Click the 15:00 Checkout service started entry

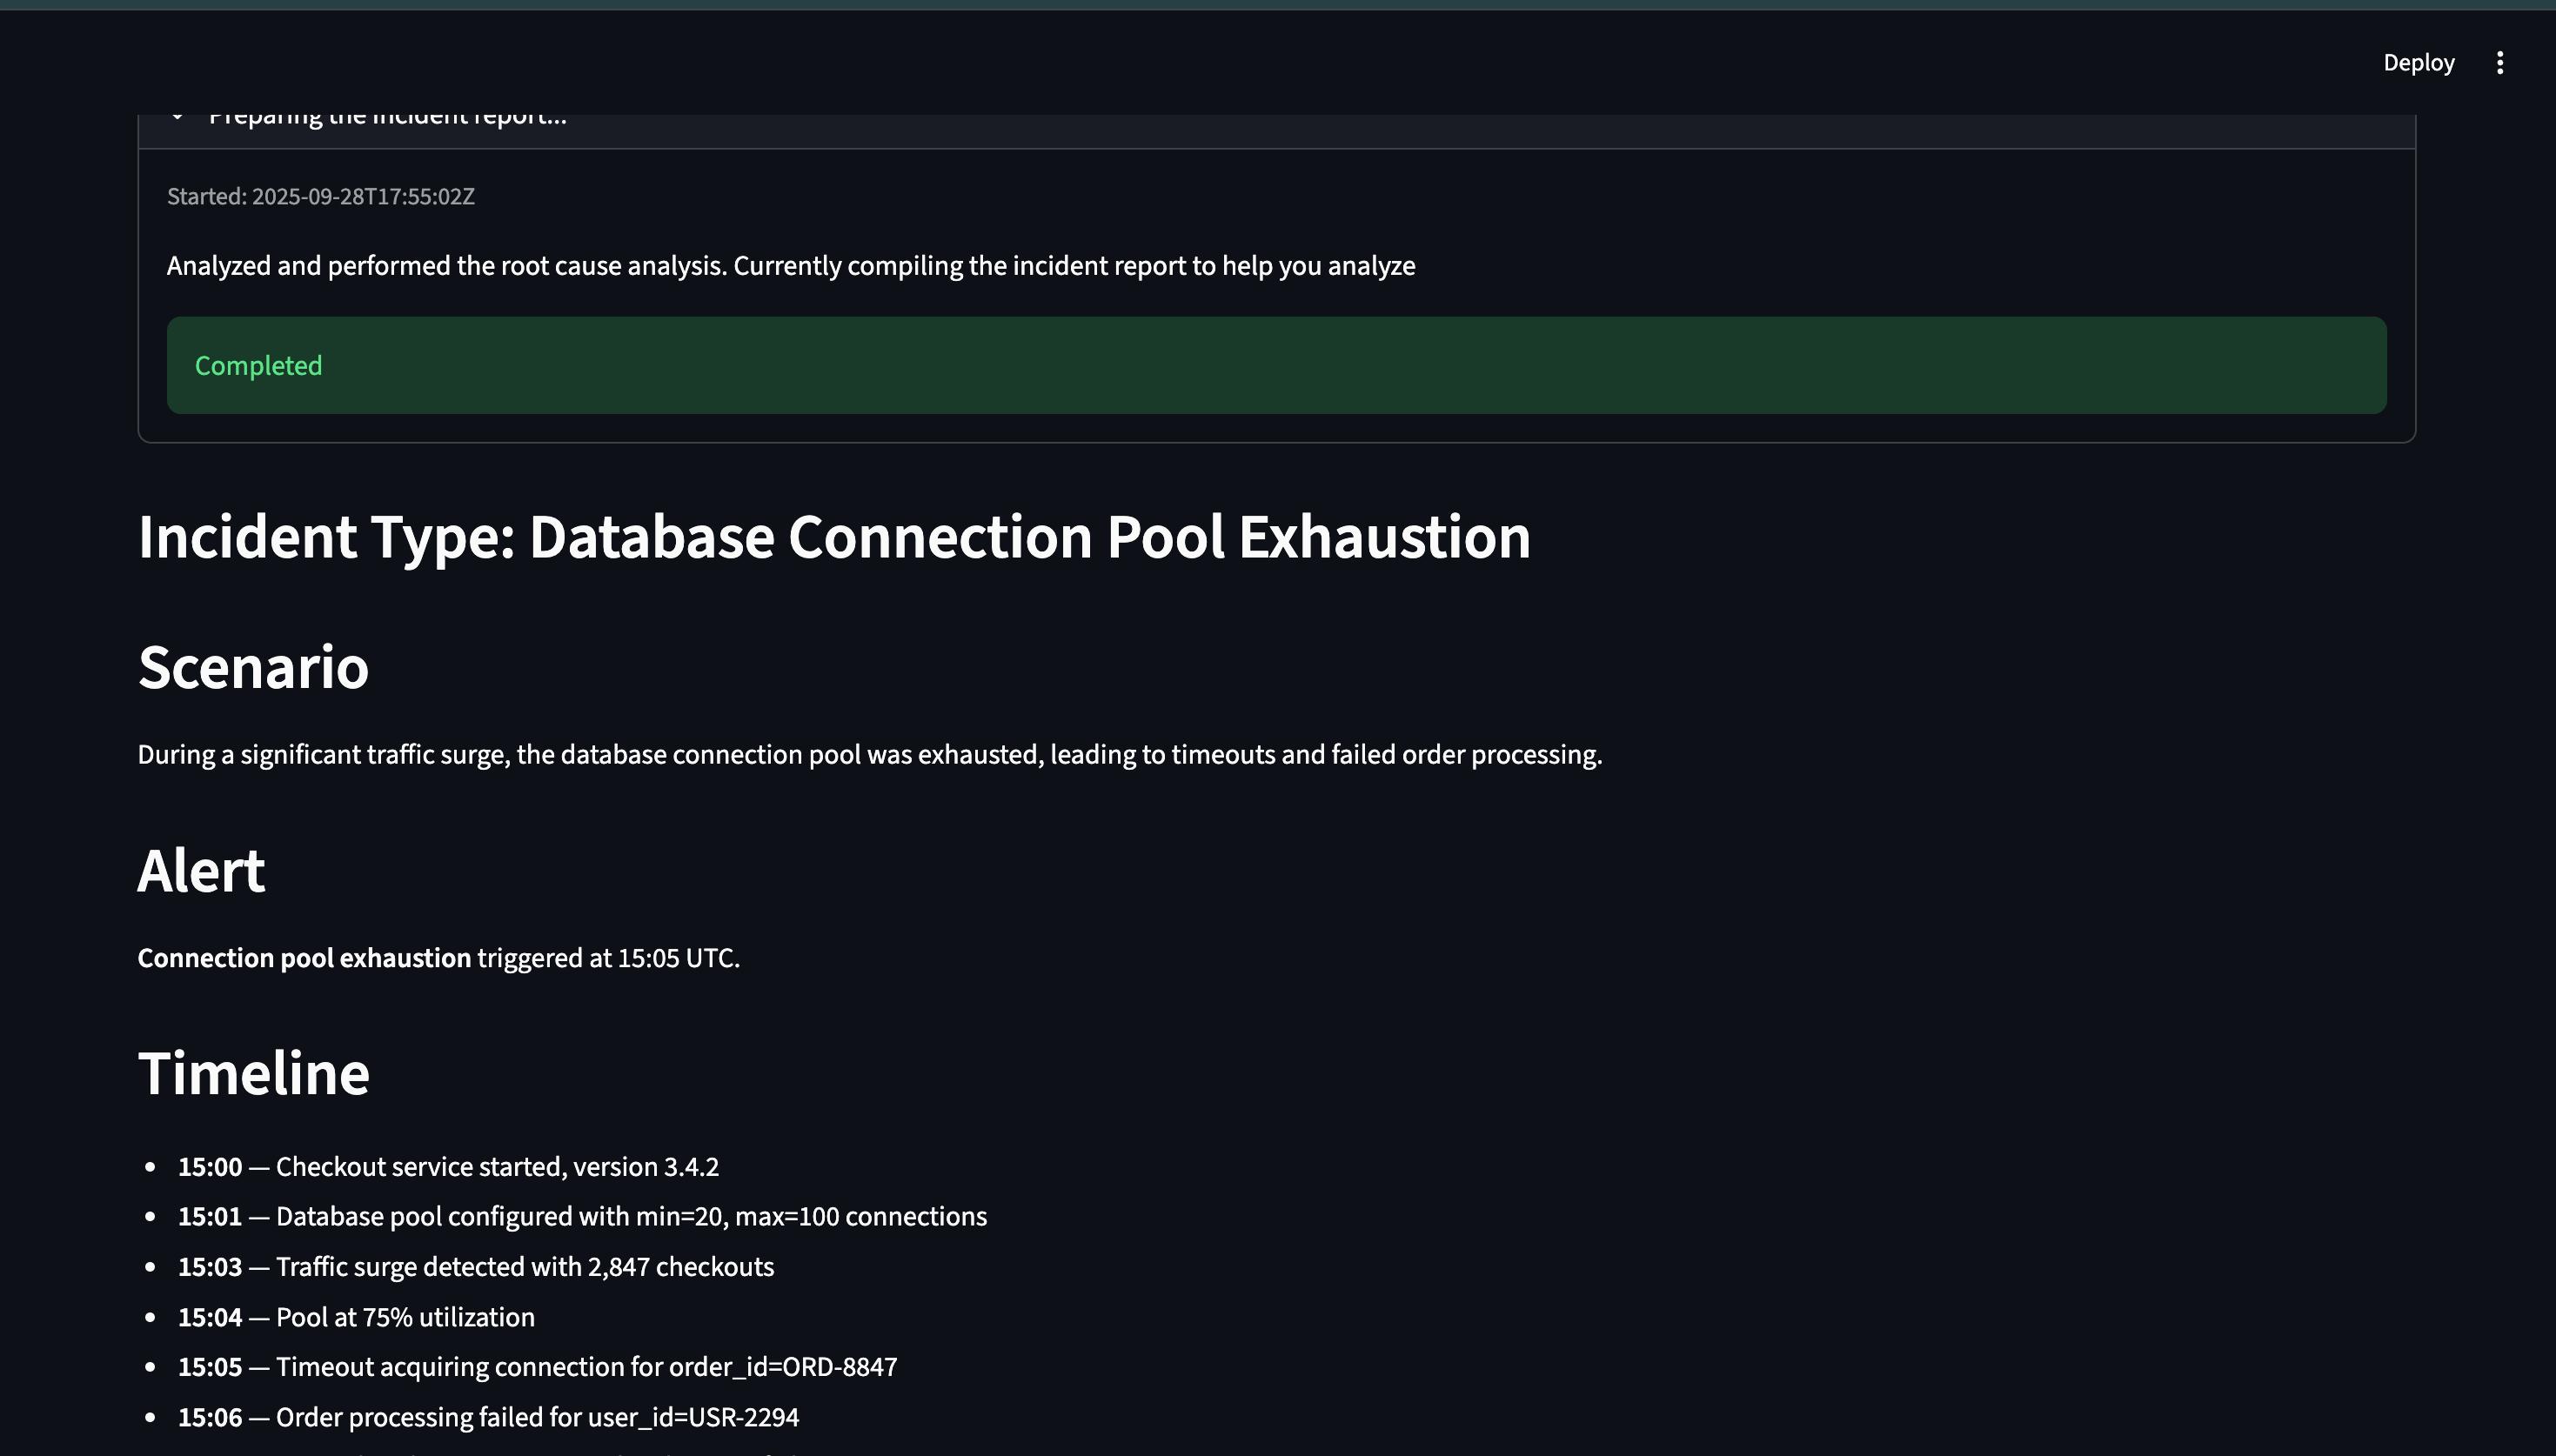(x=448, y=1167)
